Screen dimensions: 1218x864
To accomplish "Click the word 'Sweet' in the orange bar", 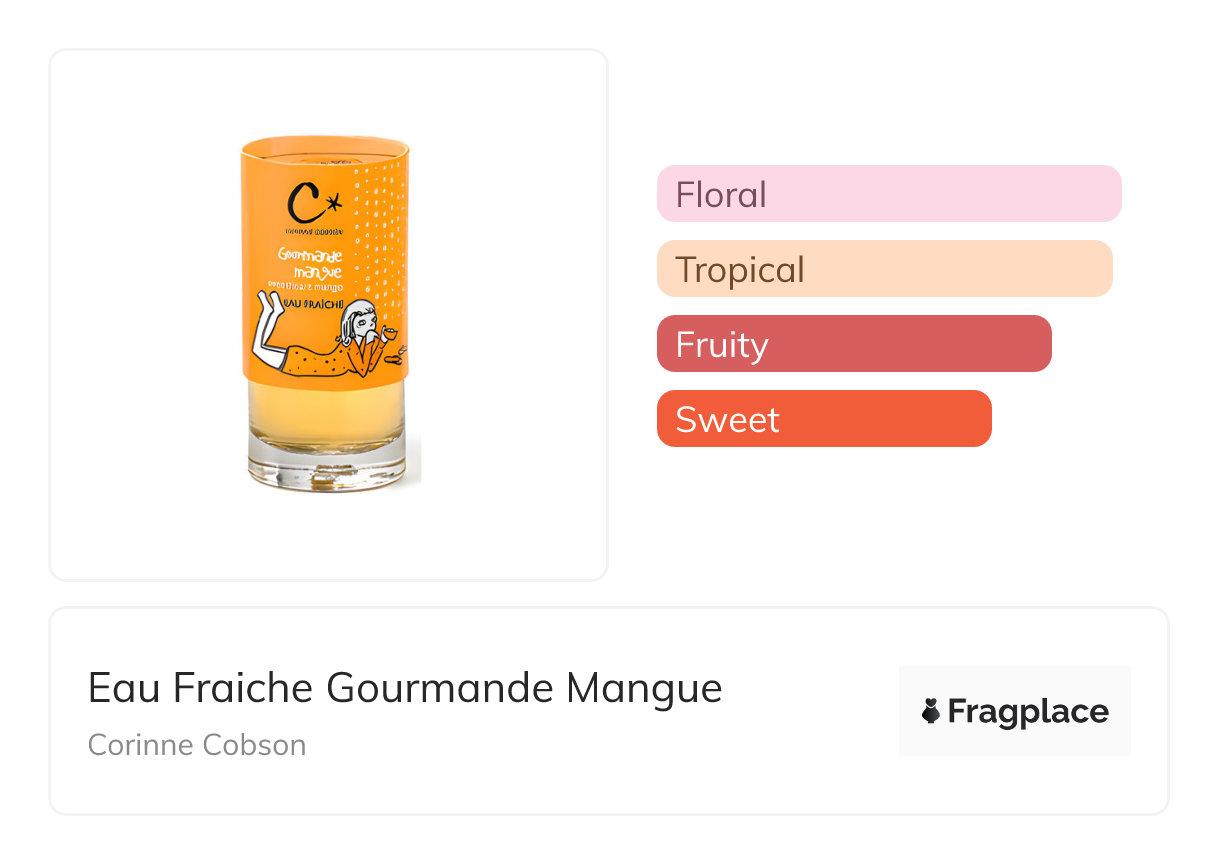I will tap(727, 419).
